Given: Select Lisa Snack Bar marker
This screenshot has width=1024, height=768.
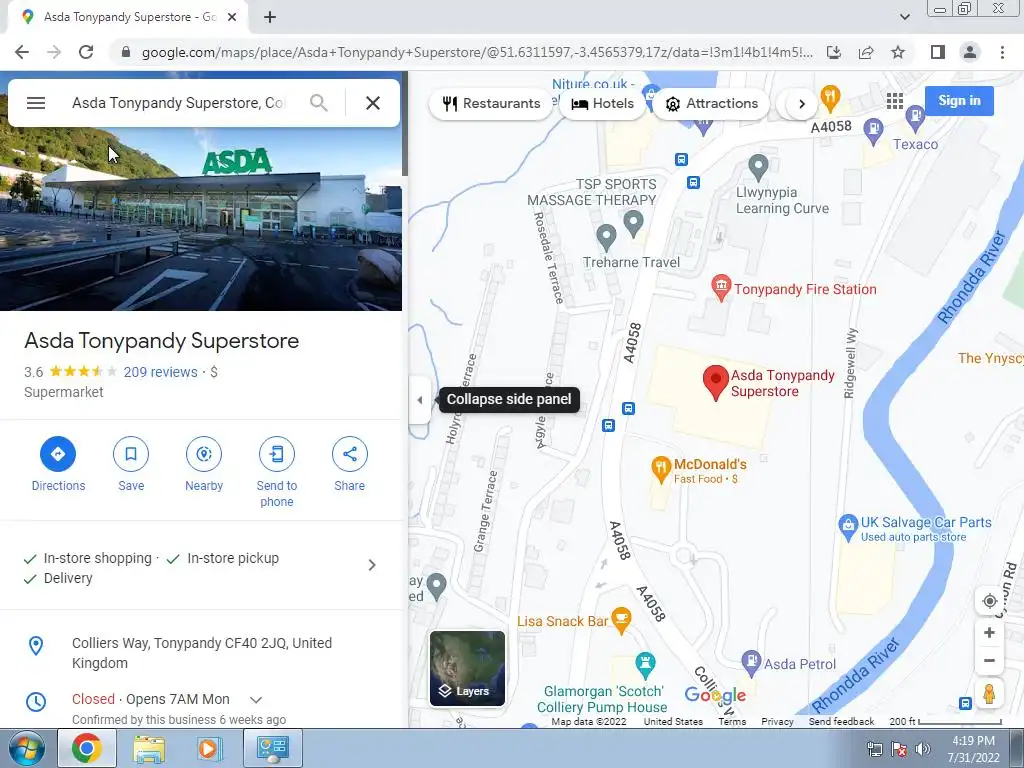Looking at the screenshot, I should tap(621, 620).
